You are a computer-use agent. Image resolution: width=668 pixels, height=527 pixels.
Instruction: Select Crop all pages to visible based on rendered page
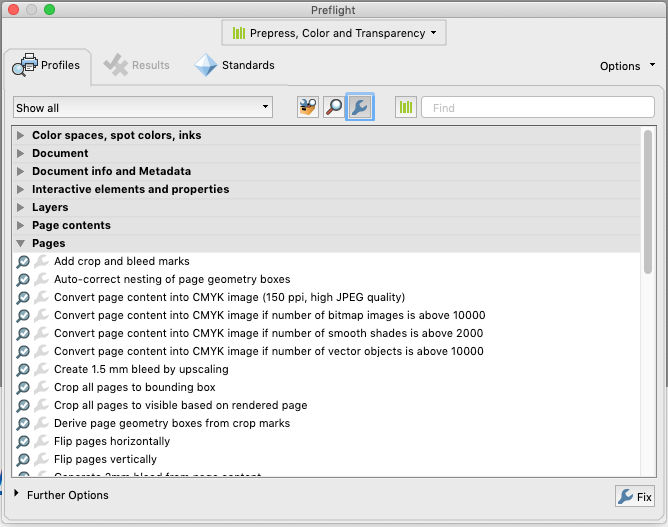[x=181, y=405]
